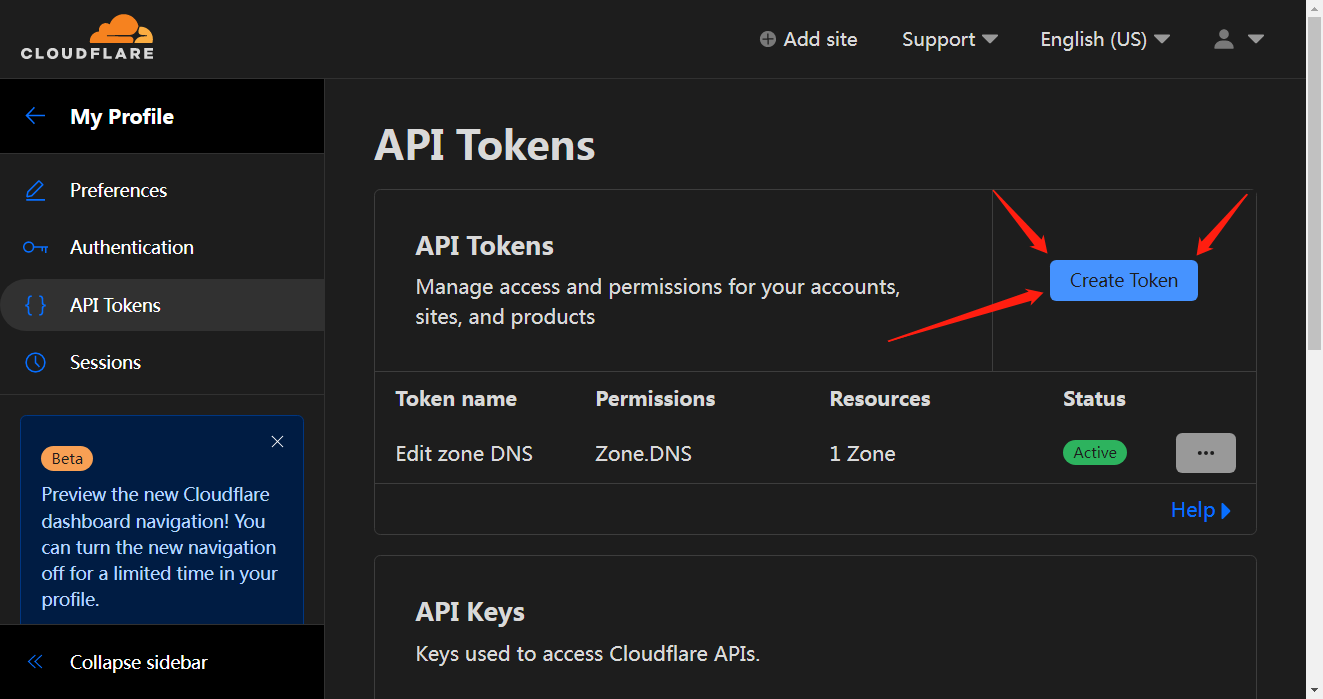Click the API Tokens braces icon

point(35,305)
